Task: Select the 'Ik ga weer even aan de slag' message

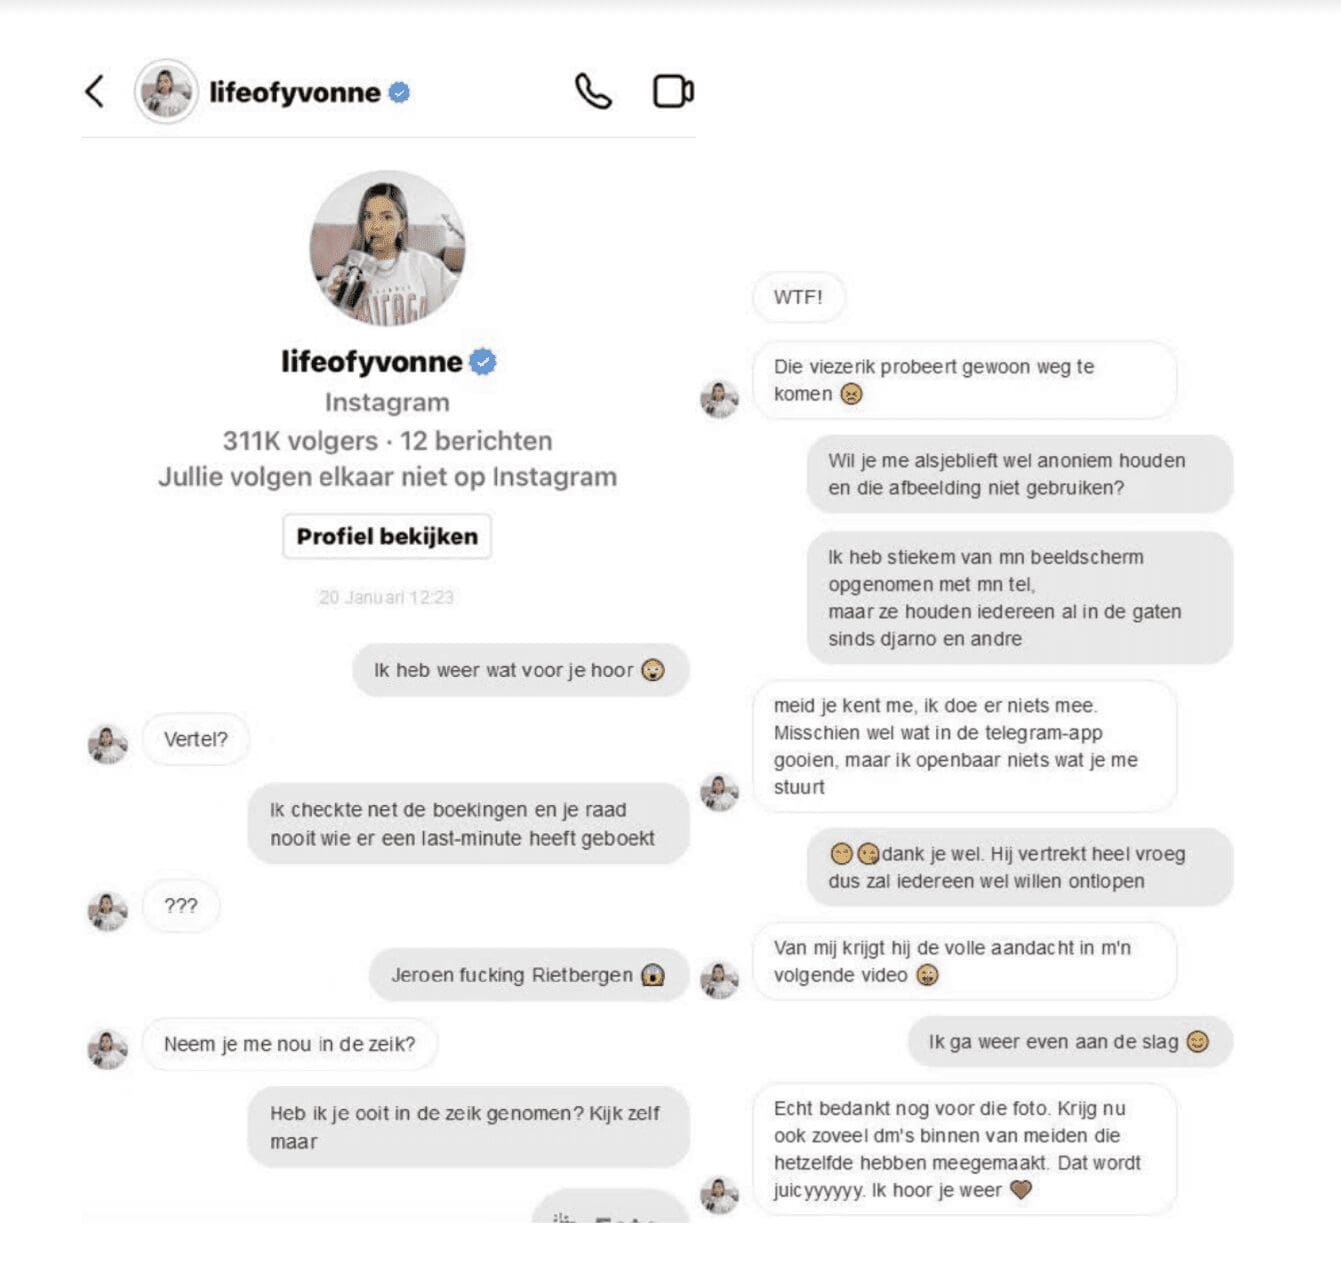Action: click(1070, 1042)
